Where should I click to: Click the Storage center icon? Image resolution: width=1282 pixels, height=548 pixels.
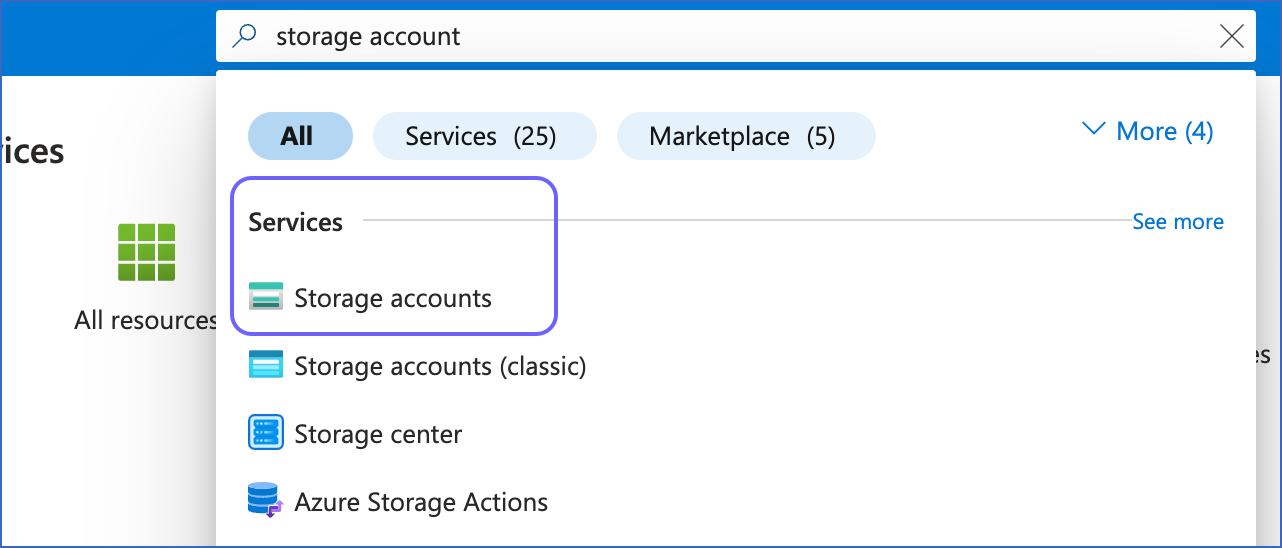(x=266, y=433)
